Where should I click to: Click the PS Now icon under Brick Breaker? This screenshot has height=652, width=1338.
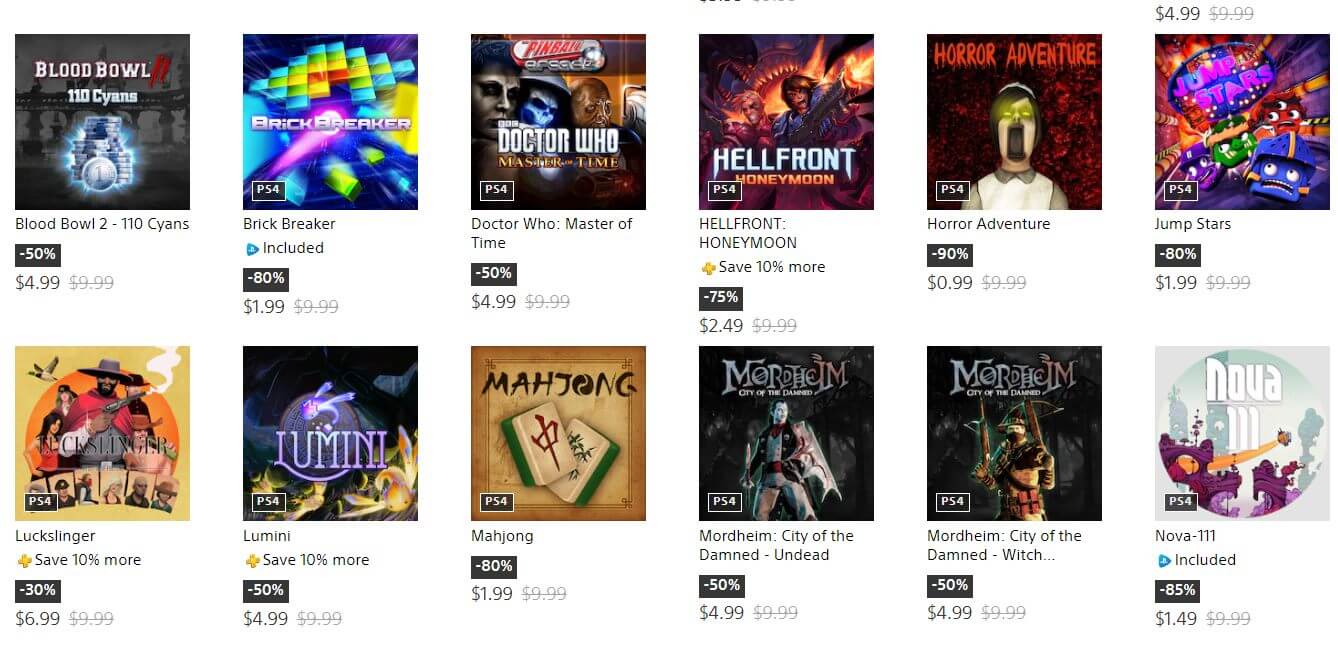[x=252, y=249]
